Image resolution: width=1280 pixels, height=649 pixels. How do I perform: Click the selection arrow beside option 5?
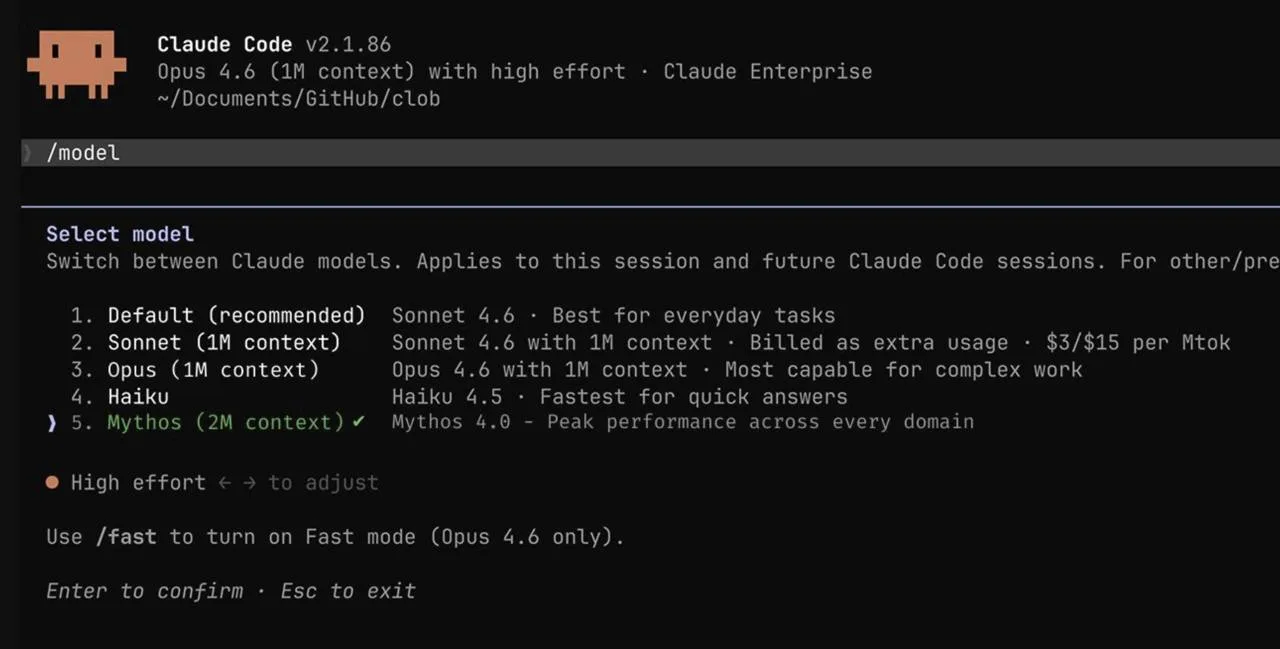52,423
